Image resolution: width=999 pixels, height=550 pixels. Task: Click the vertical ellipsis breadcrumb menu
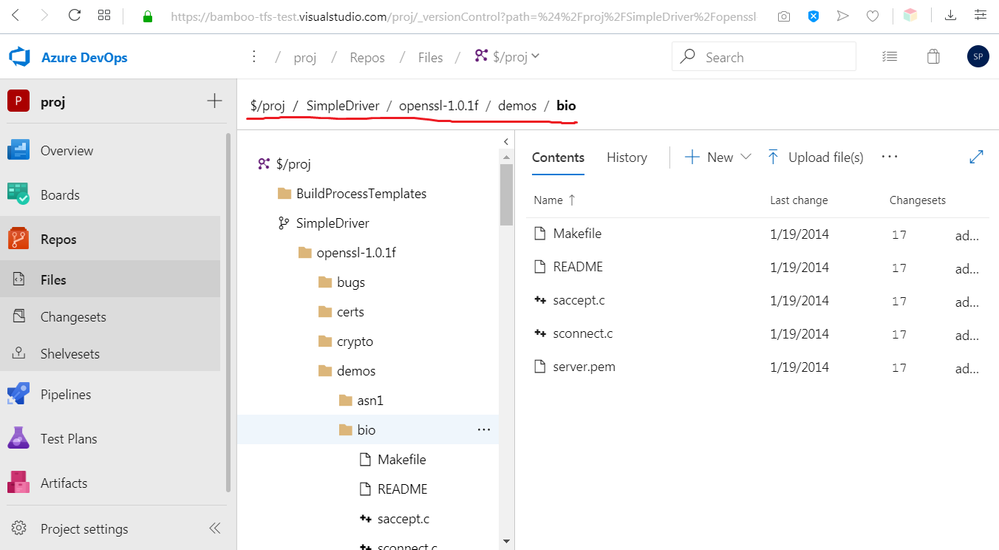[x=254, y=57]
